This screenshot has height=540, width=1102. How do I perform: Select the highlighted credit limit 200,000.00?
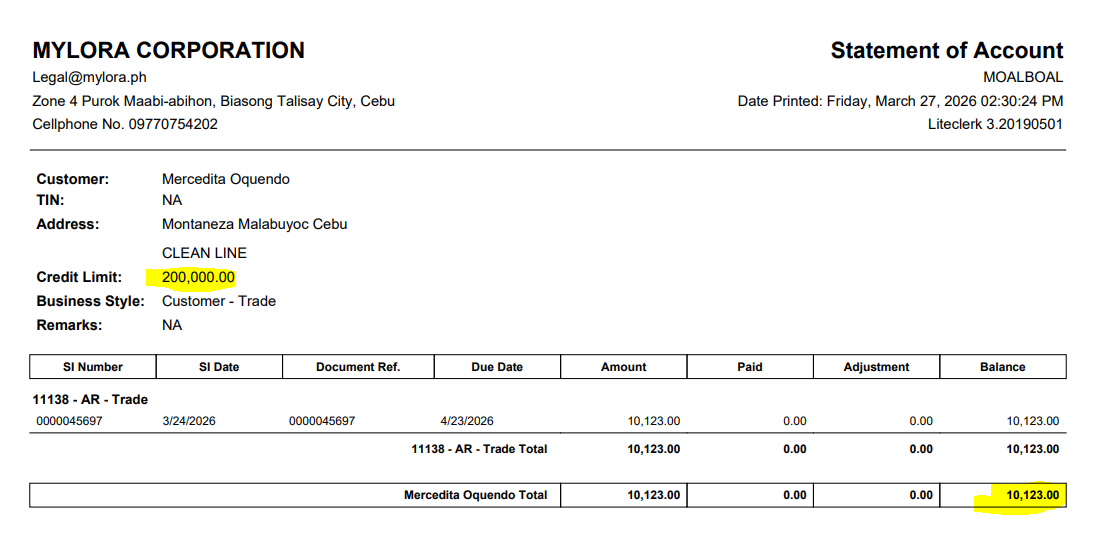198,277
